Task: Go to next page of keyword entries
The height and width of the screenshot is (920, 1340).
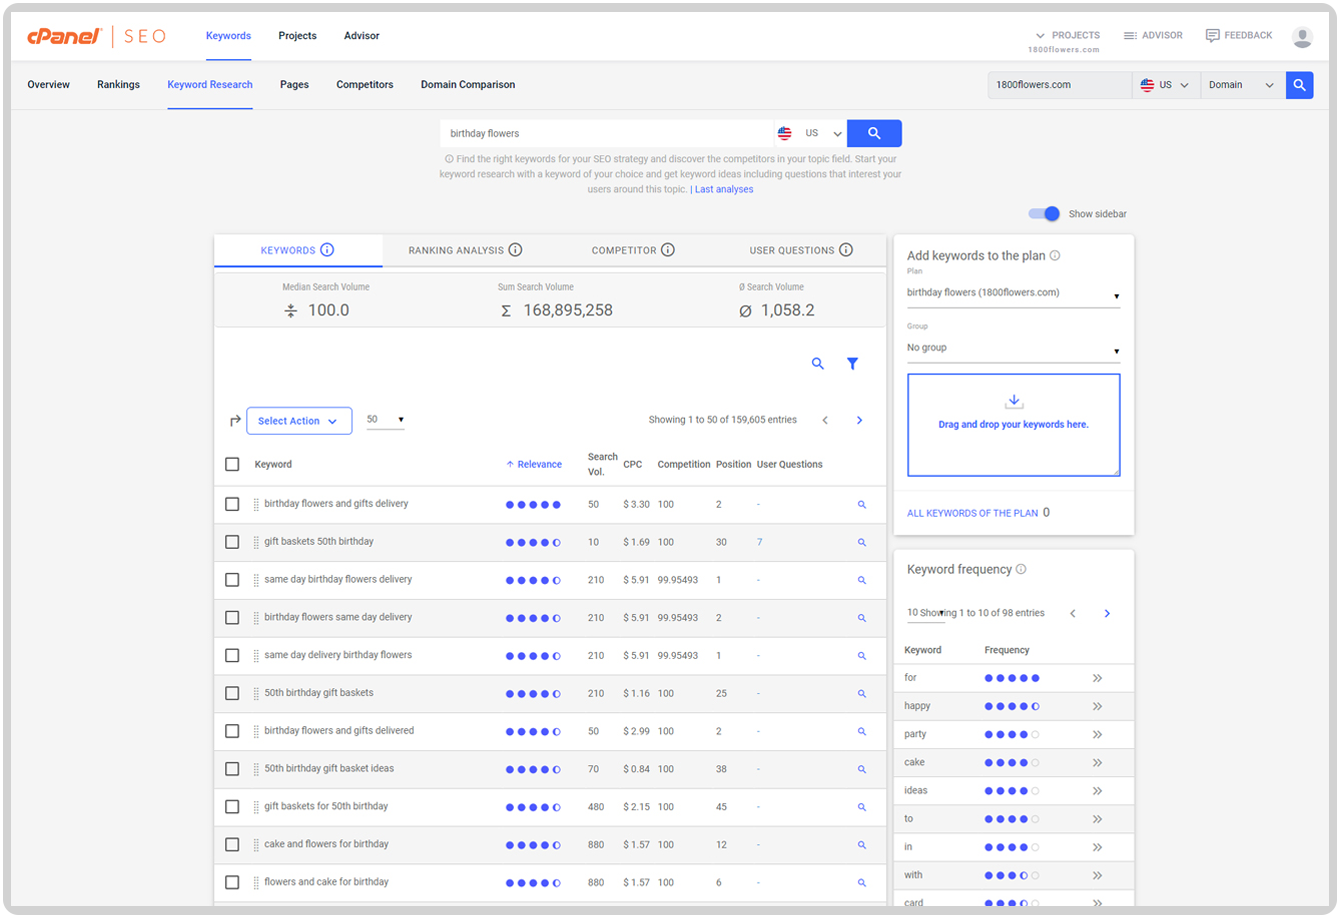Action: 859,420
